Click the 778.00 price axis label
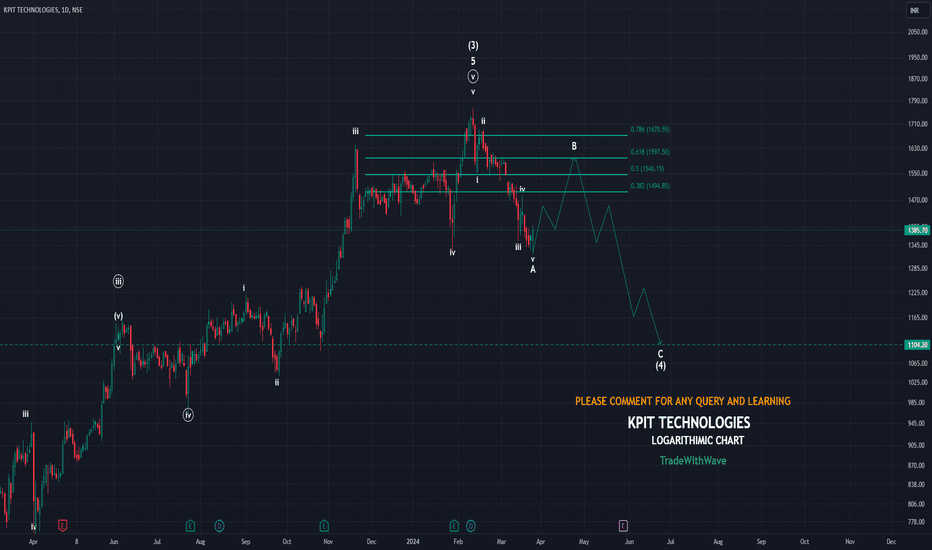The width and height of the screenshot is (932, 550). (x=917, y=522)
